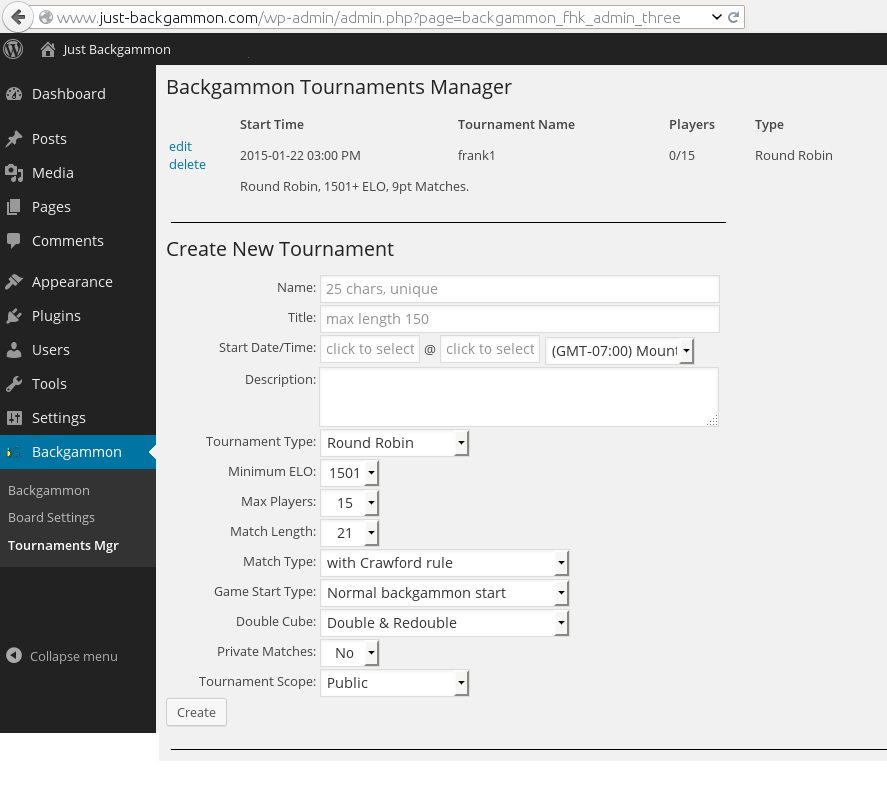The height and width of the screenshot is (807, 887).
Task: Open Appearance menu item
Action: (72, 282)
